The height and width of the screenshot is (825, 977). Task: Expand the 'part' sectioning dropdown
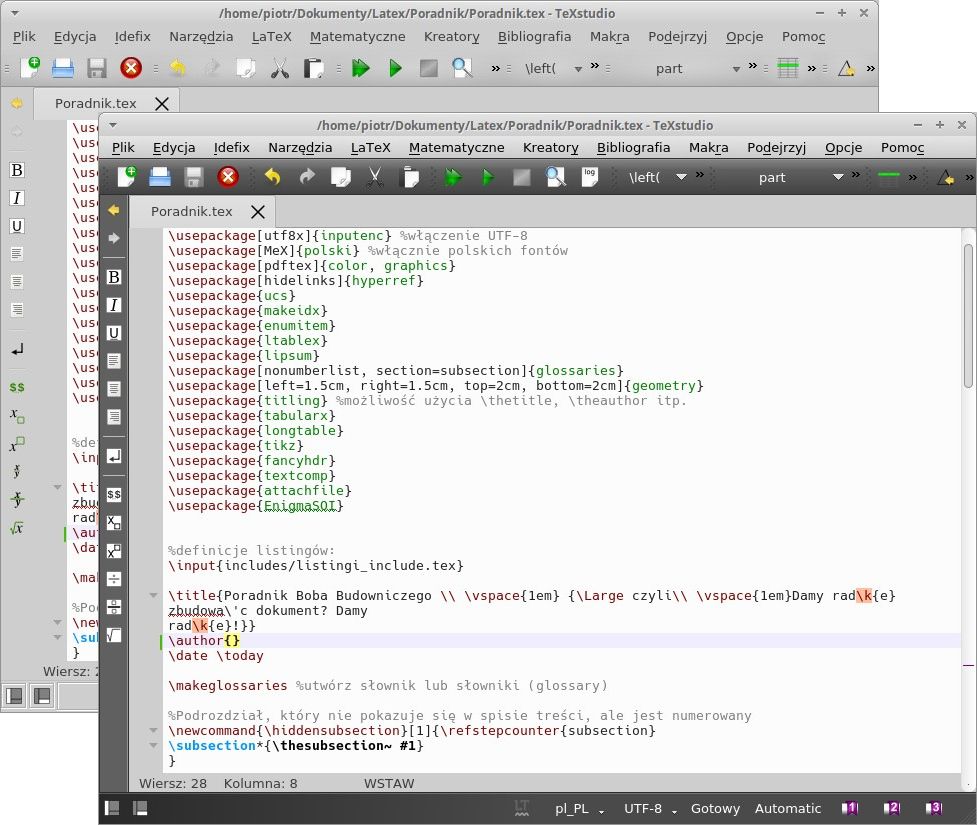[x=838, y=177]
